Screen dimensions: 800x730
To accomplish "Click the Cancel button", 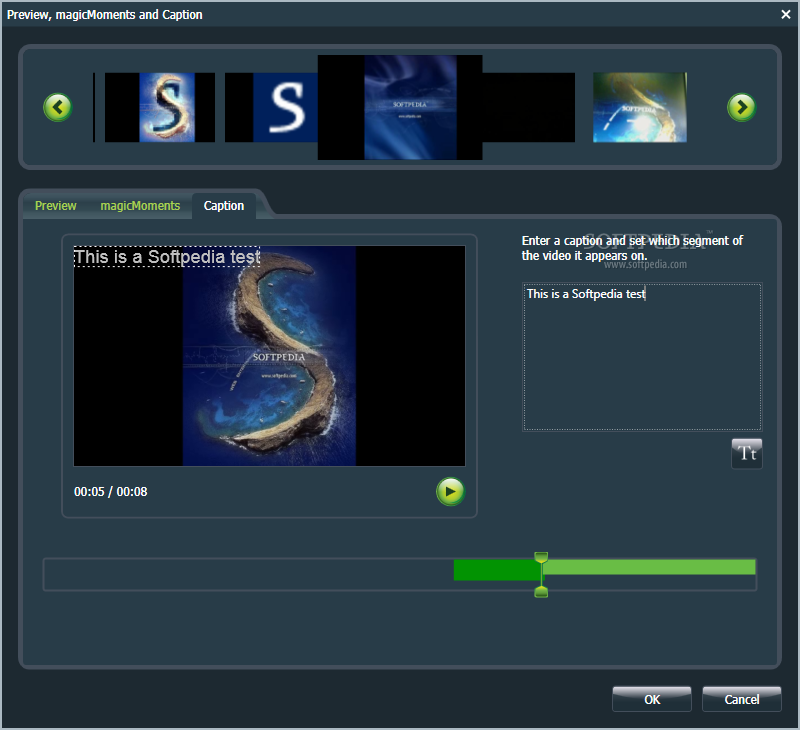I will tap(741, 699).
